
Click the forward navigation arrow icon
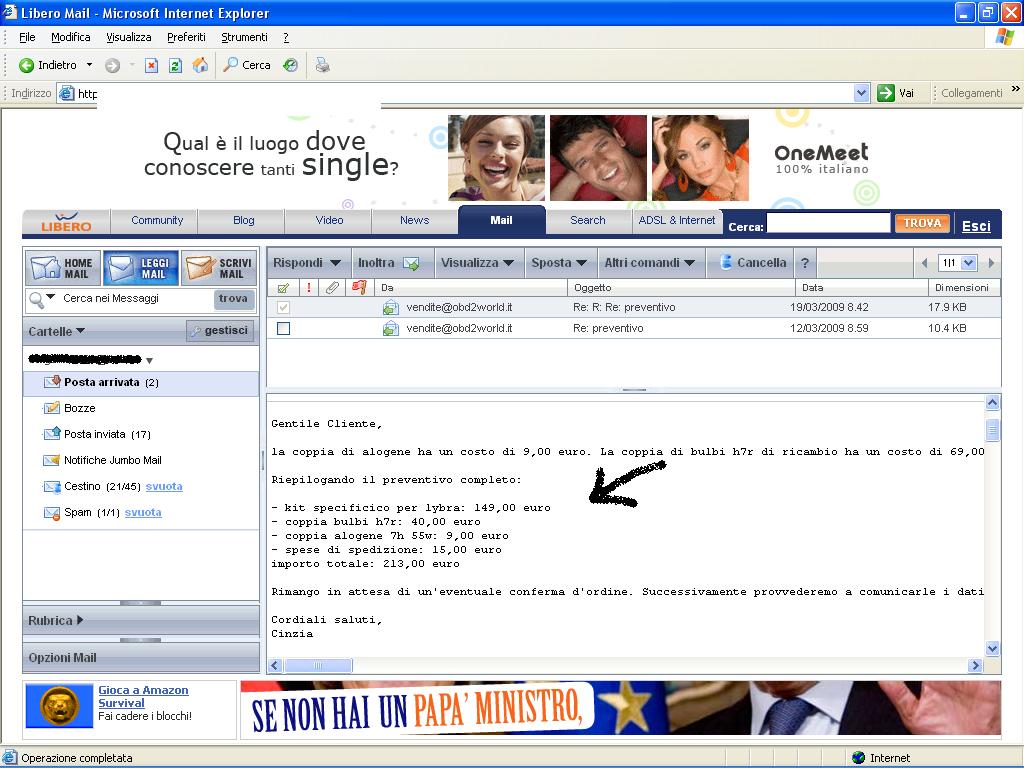112,65
